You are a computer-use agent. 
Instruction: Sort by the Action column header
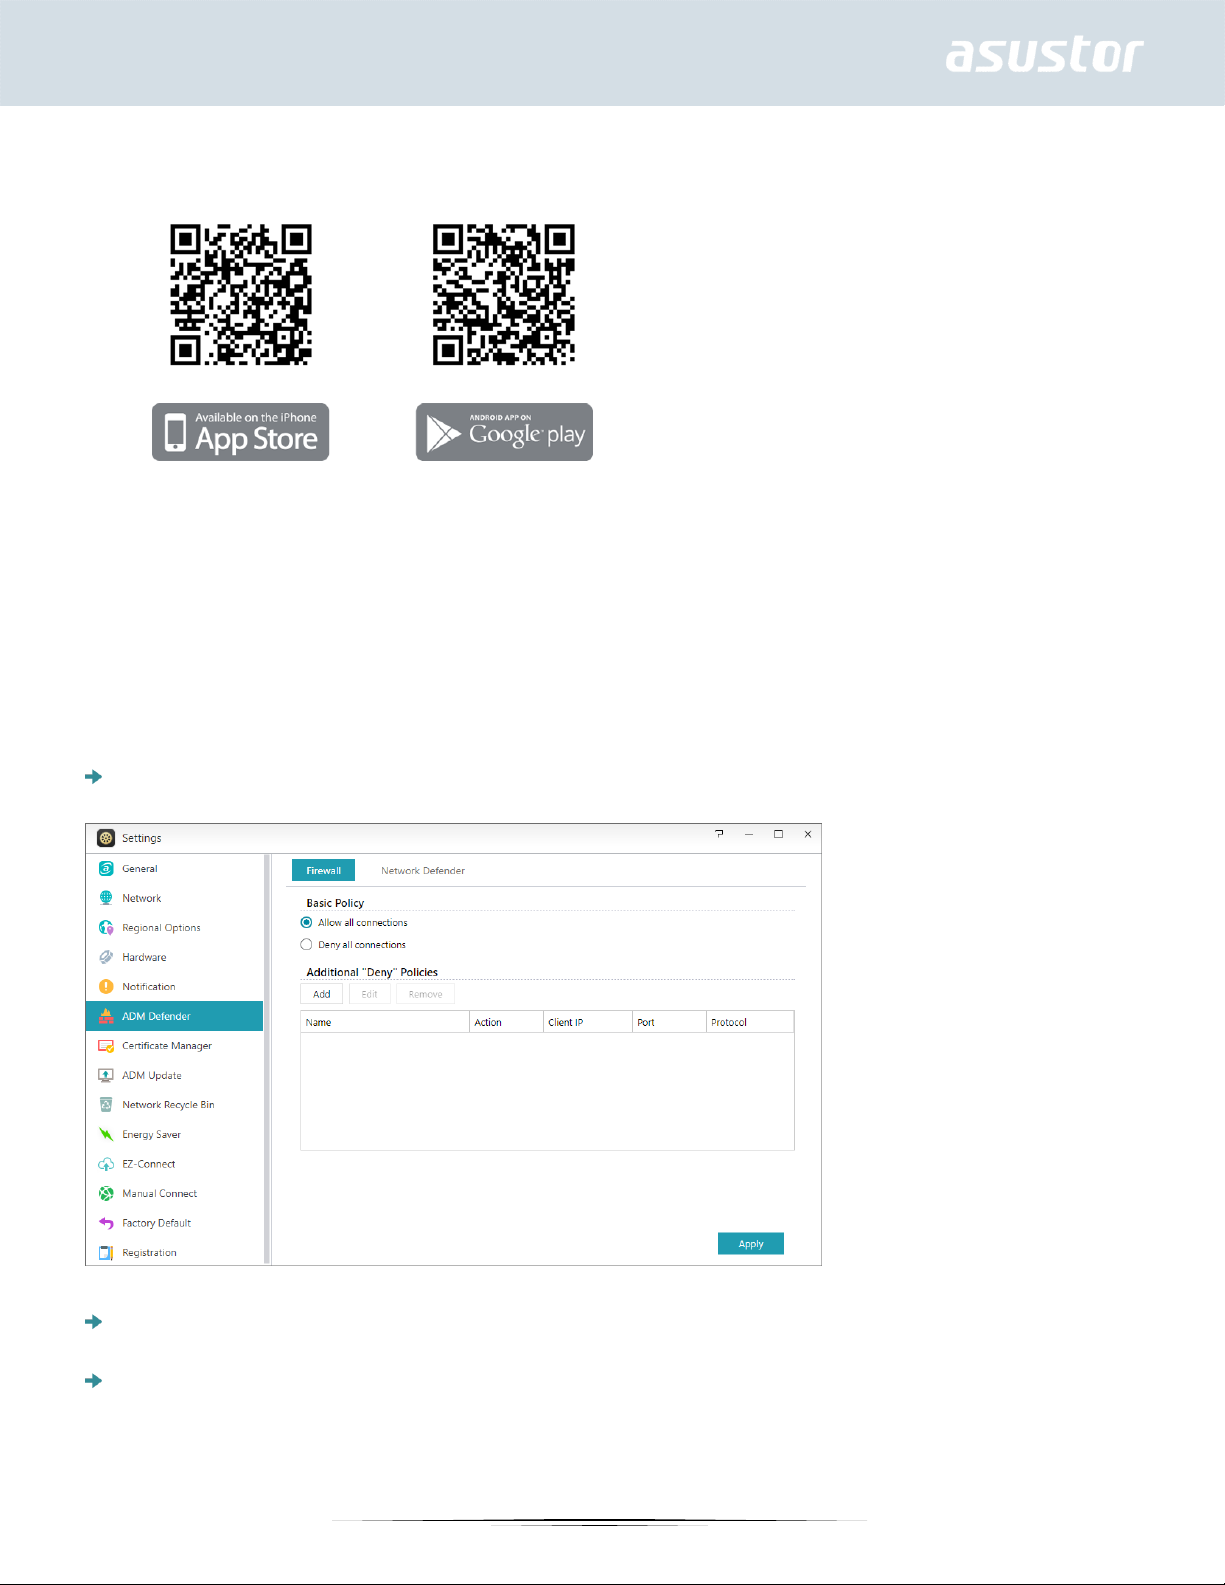(506, 1022)
